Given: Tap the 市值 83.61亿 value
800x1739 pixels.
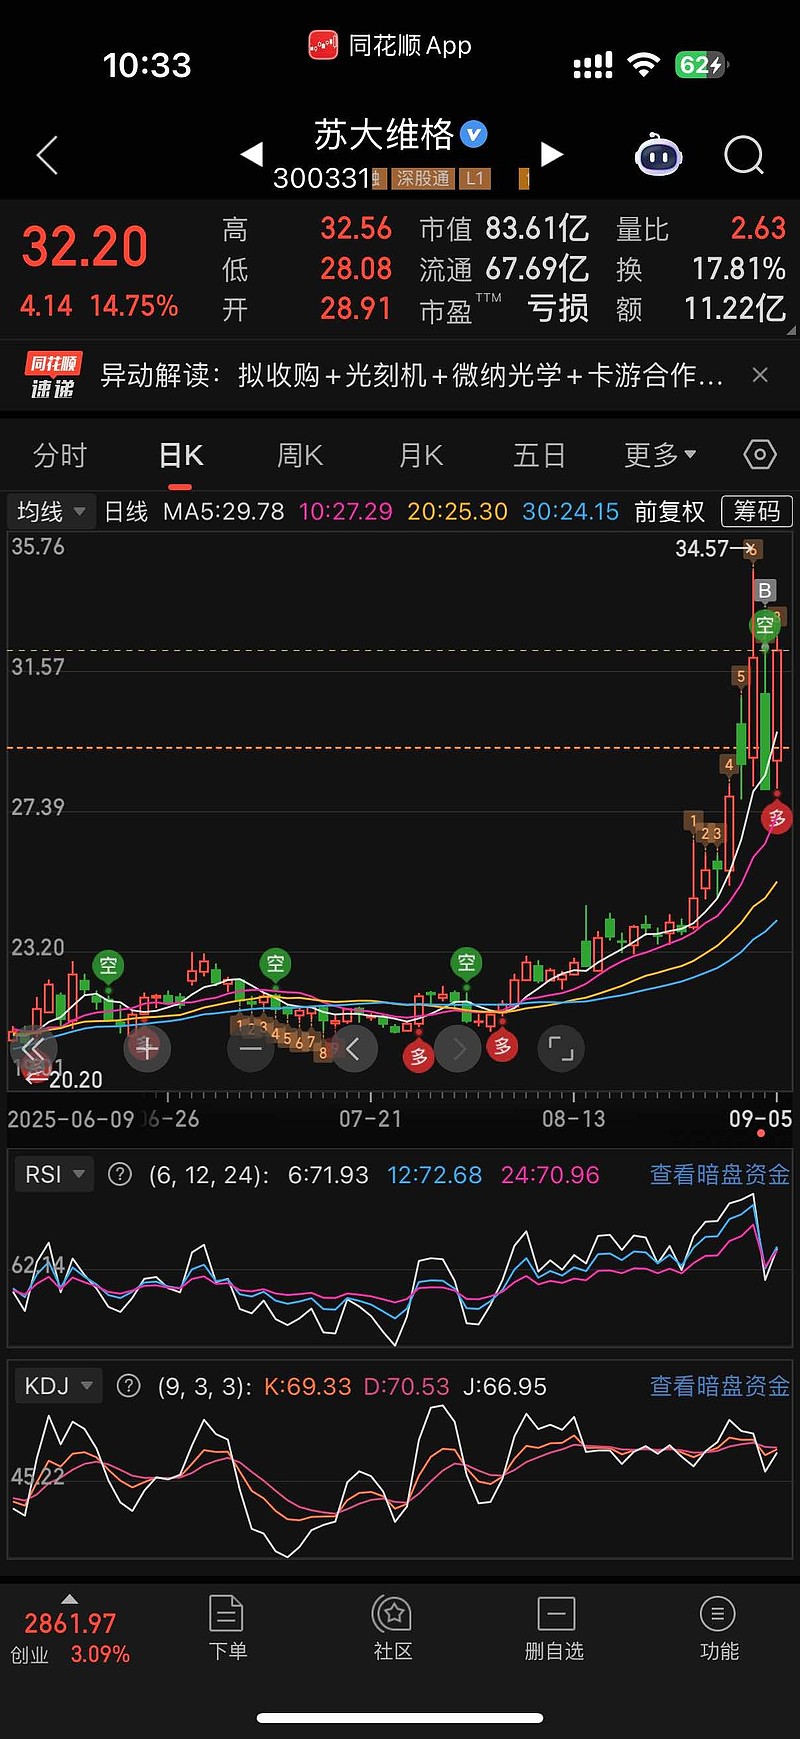Looking at the screenshot, I should [505, 229].
